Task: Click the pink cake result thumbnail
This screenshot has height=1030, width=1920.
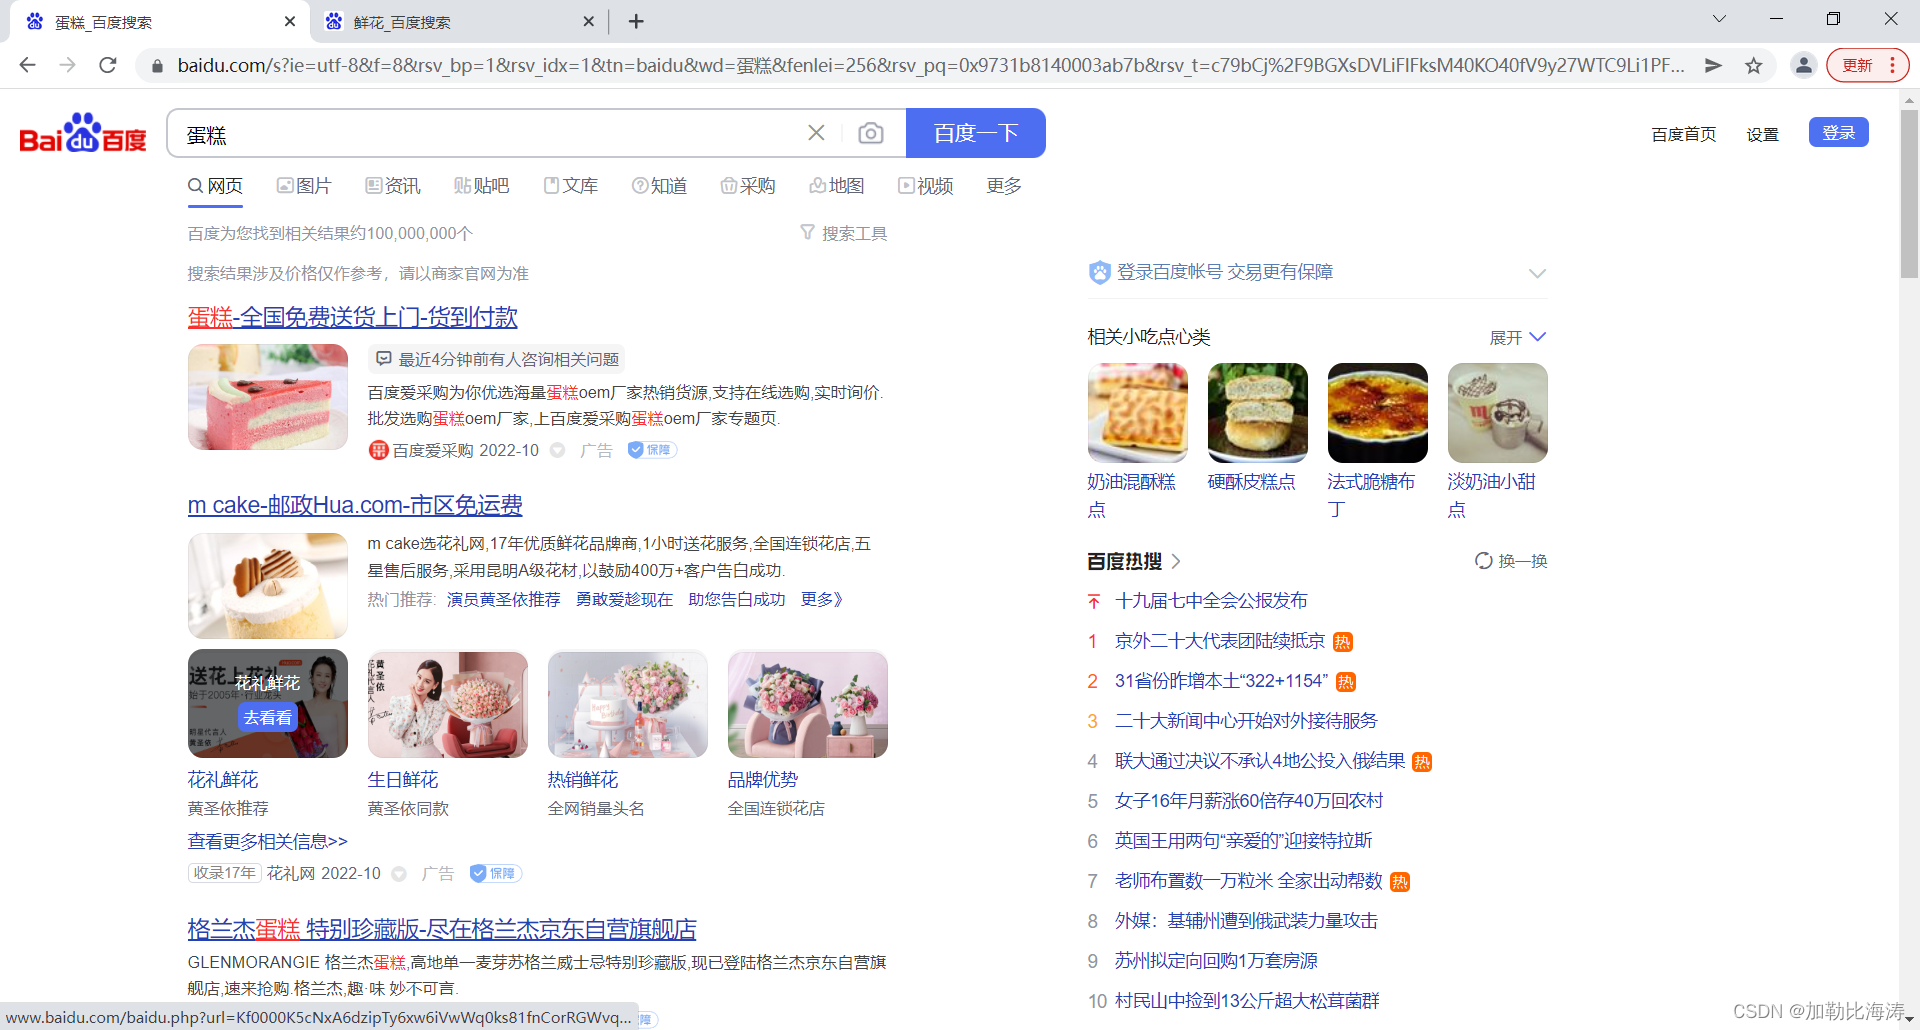Action: click(x=268, y=397)
